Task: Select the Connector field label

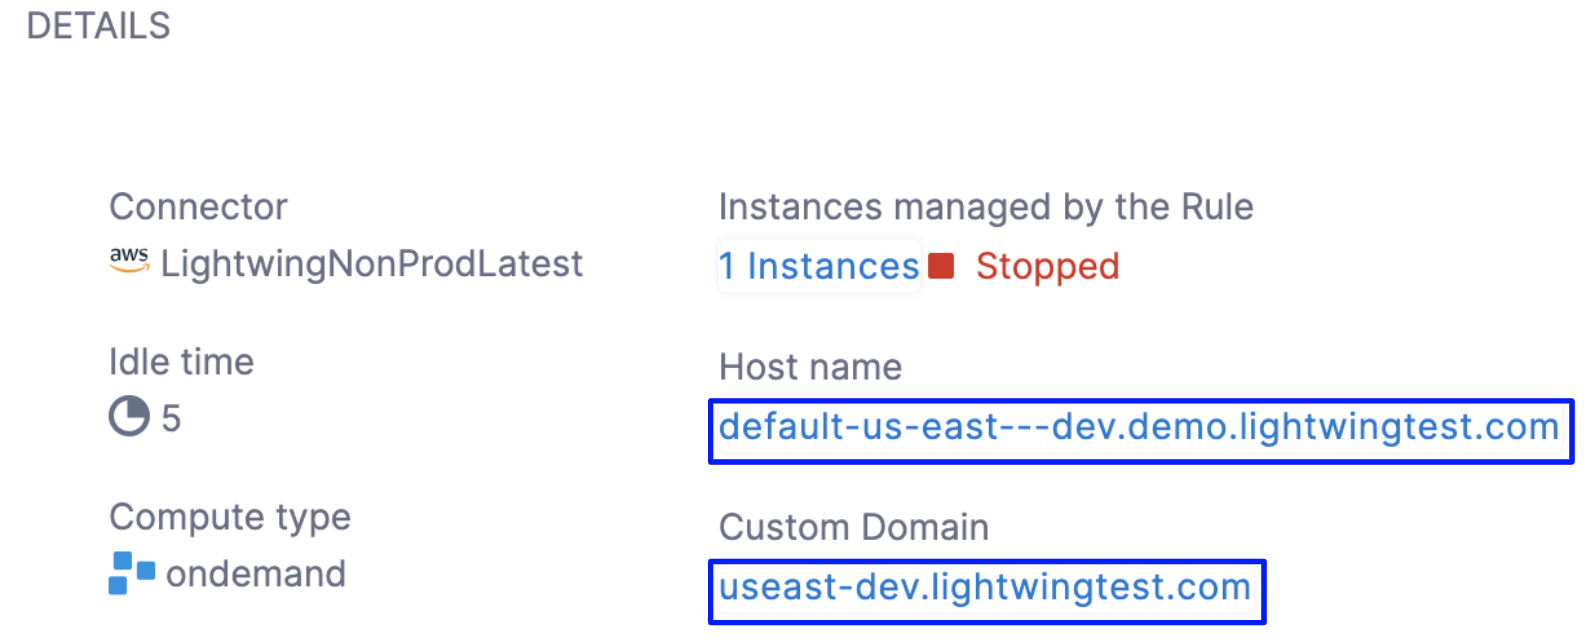Action: [198, 207]
